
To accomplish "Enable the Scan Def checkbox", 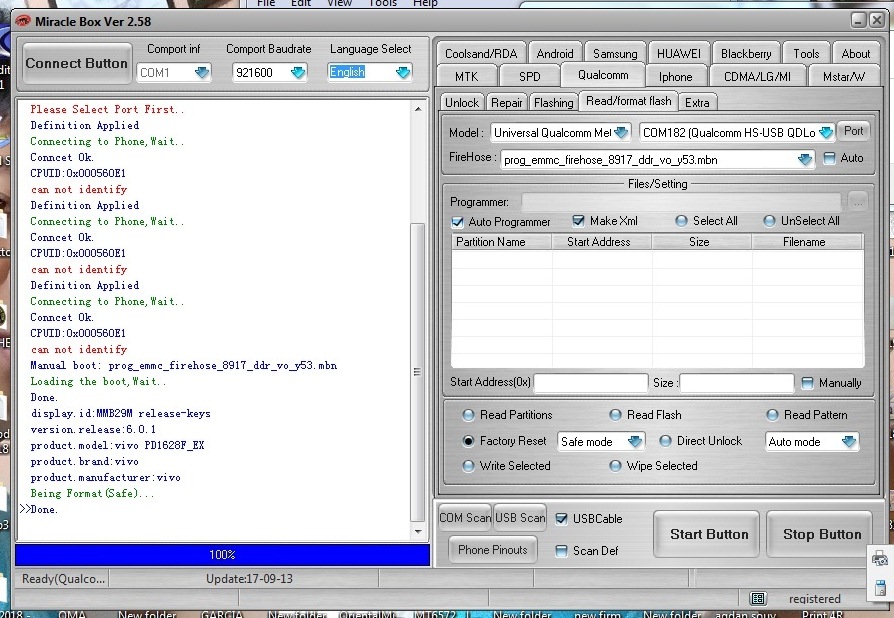I will point(562,551).
